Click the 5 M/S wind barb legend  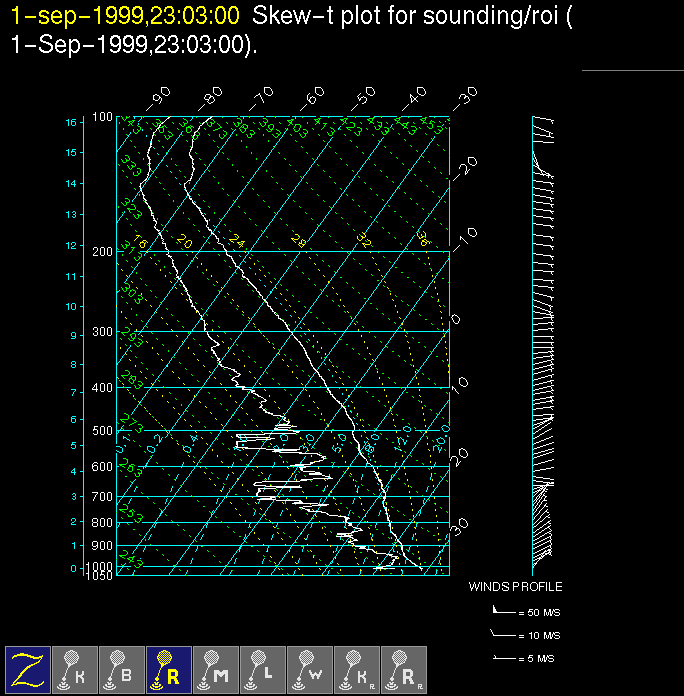point(525,659)
